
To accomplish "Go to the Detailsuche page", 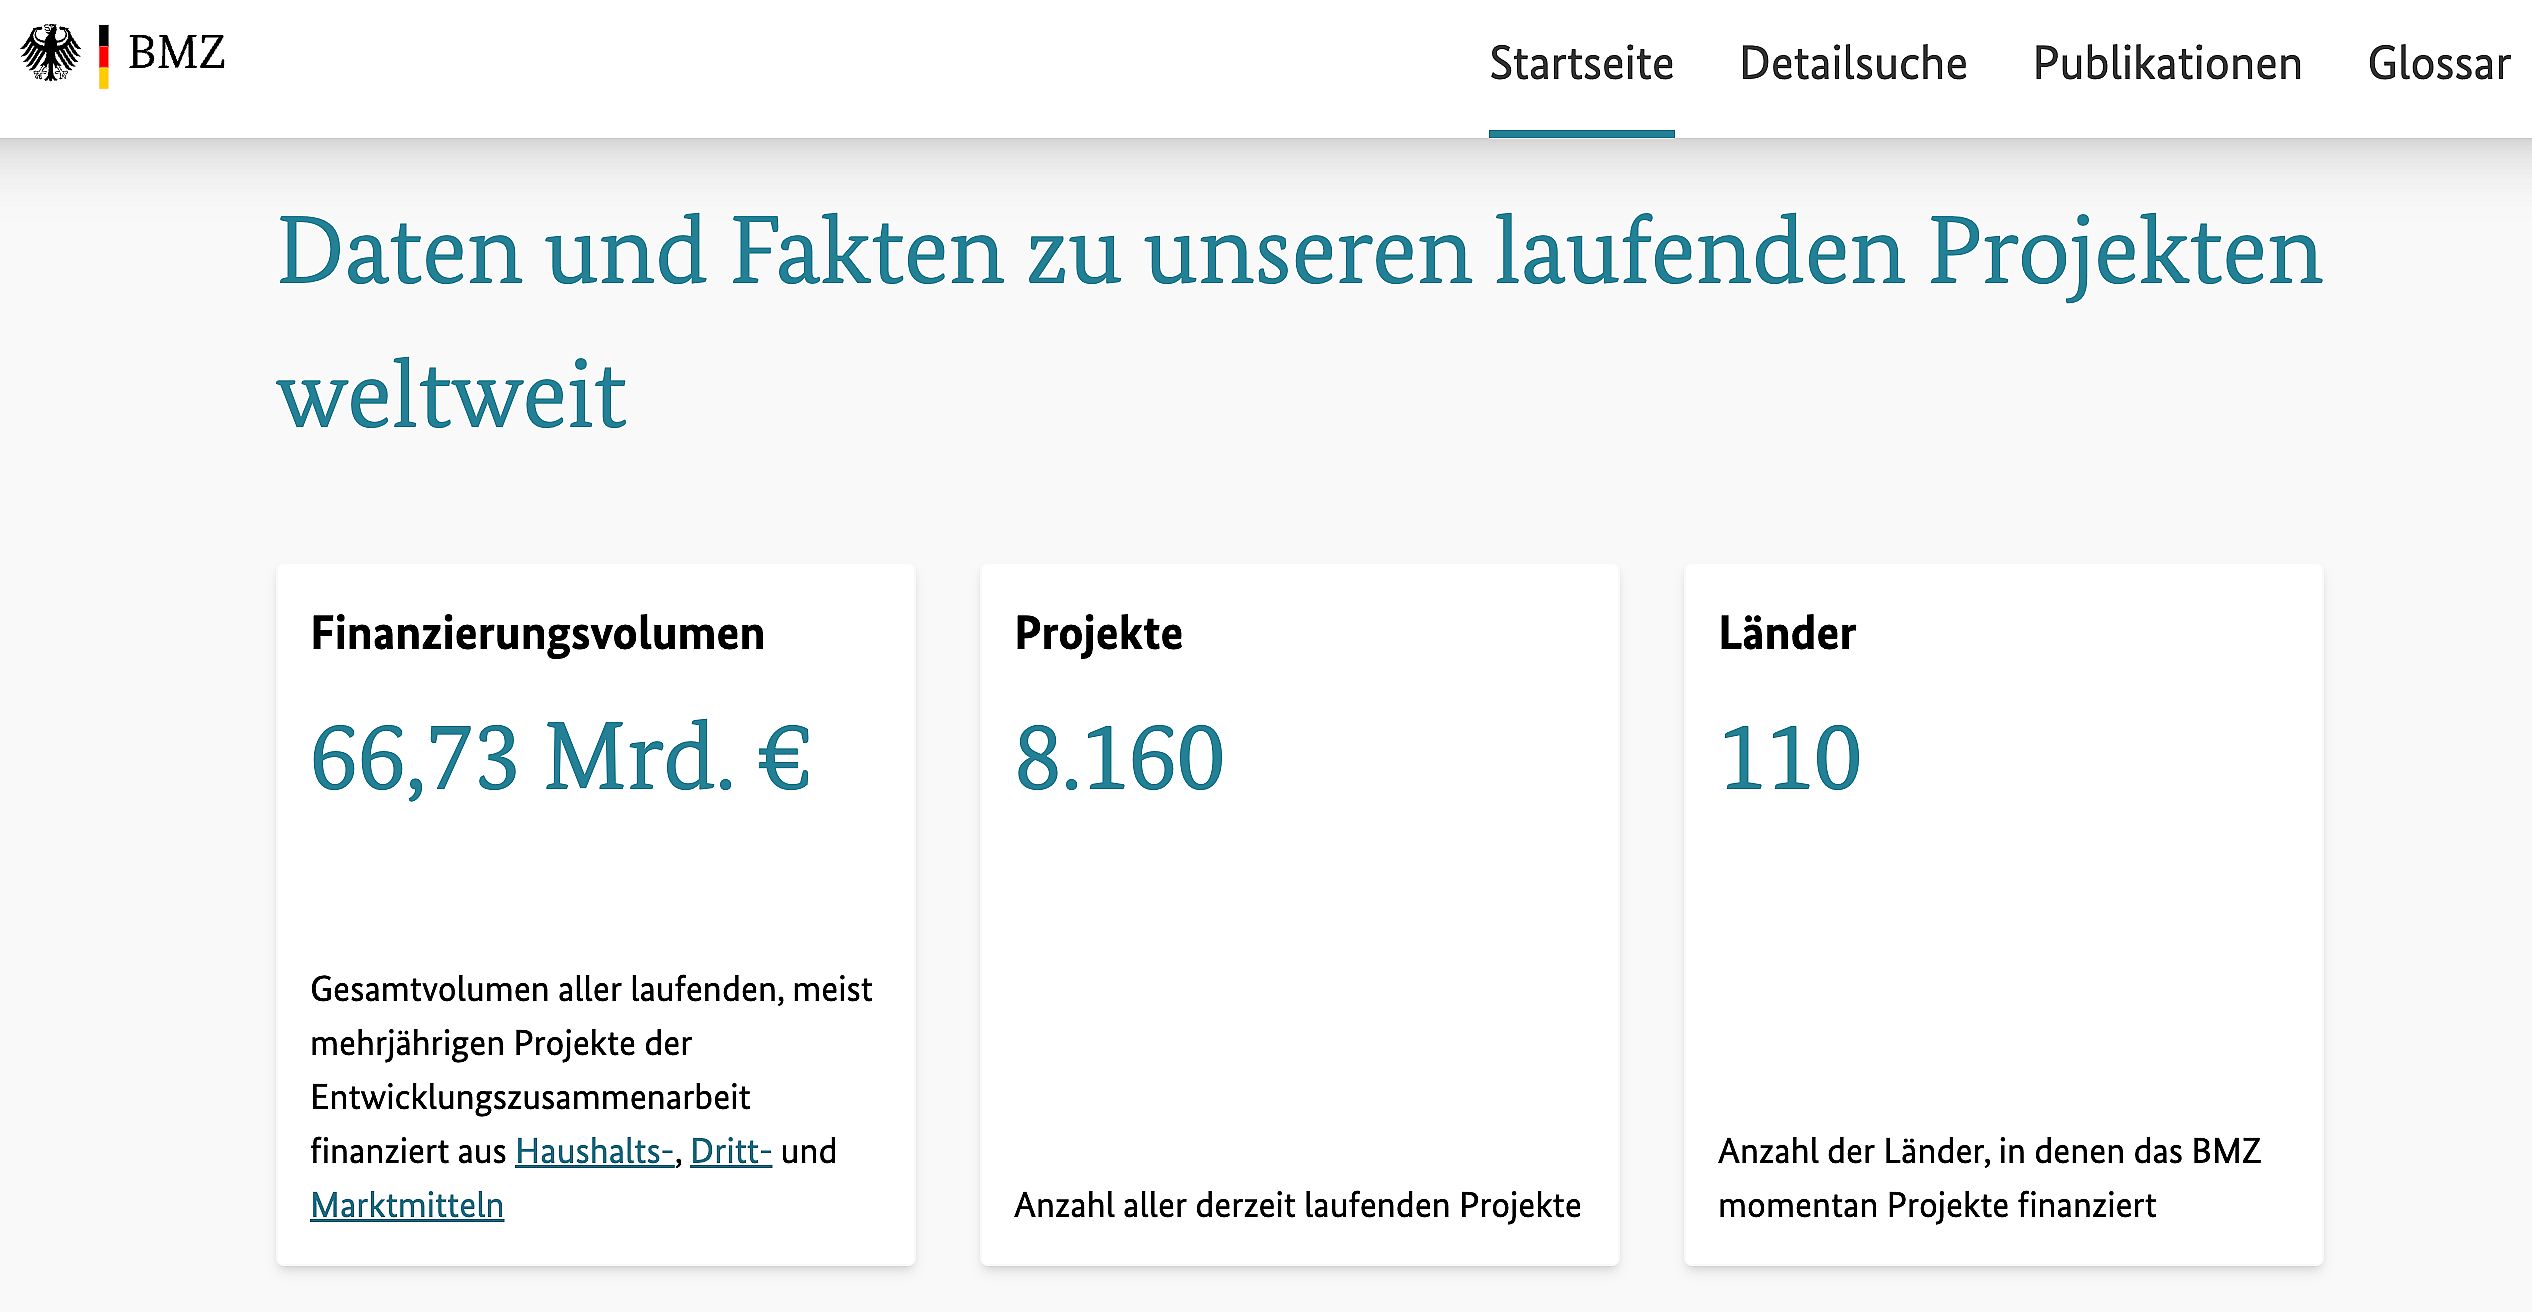I will pyautogui.click(x=1853, y=63).
